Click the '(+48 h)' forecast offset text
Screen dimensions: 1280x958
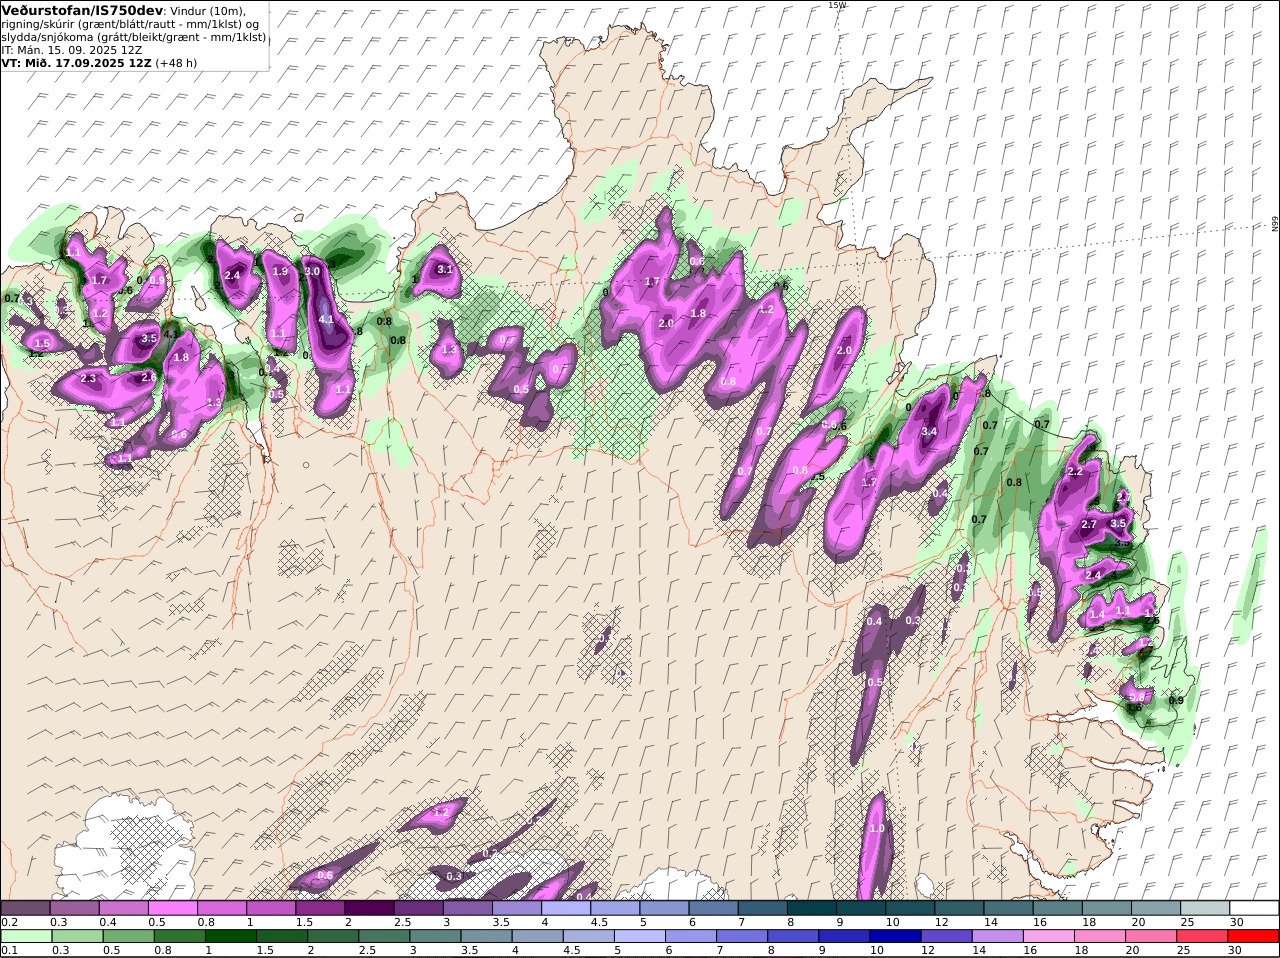[177, 62]
